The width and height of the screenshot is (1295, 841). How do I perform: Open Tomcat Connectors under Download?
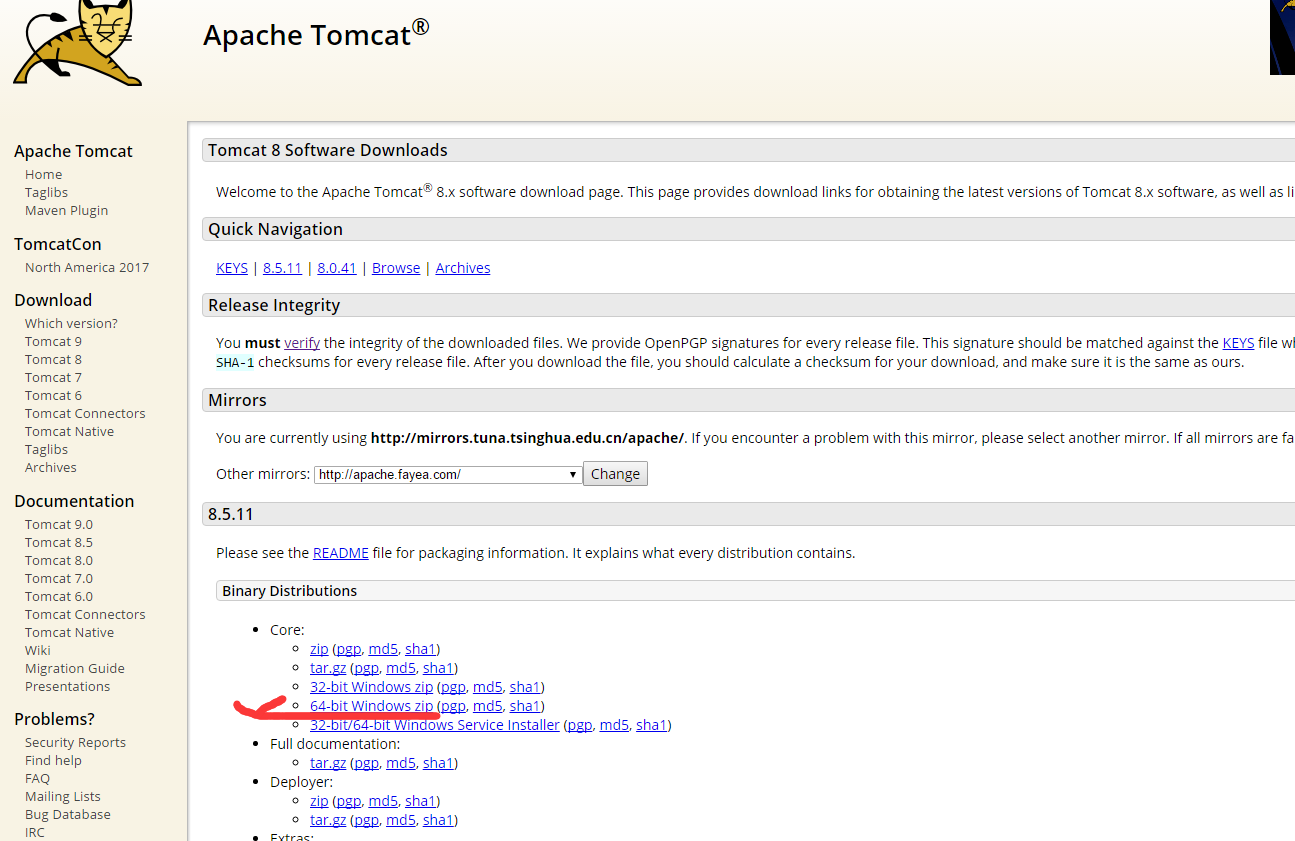[x=85, y=413]
